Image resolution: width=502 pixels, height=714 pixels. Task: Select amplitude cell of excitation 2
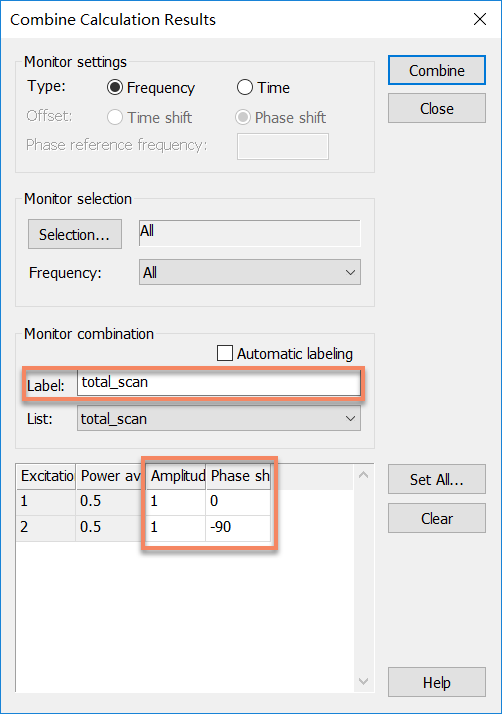click(x=176, y=527)
